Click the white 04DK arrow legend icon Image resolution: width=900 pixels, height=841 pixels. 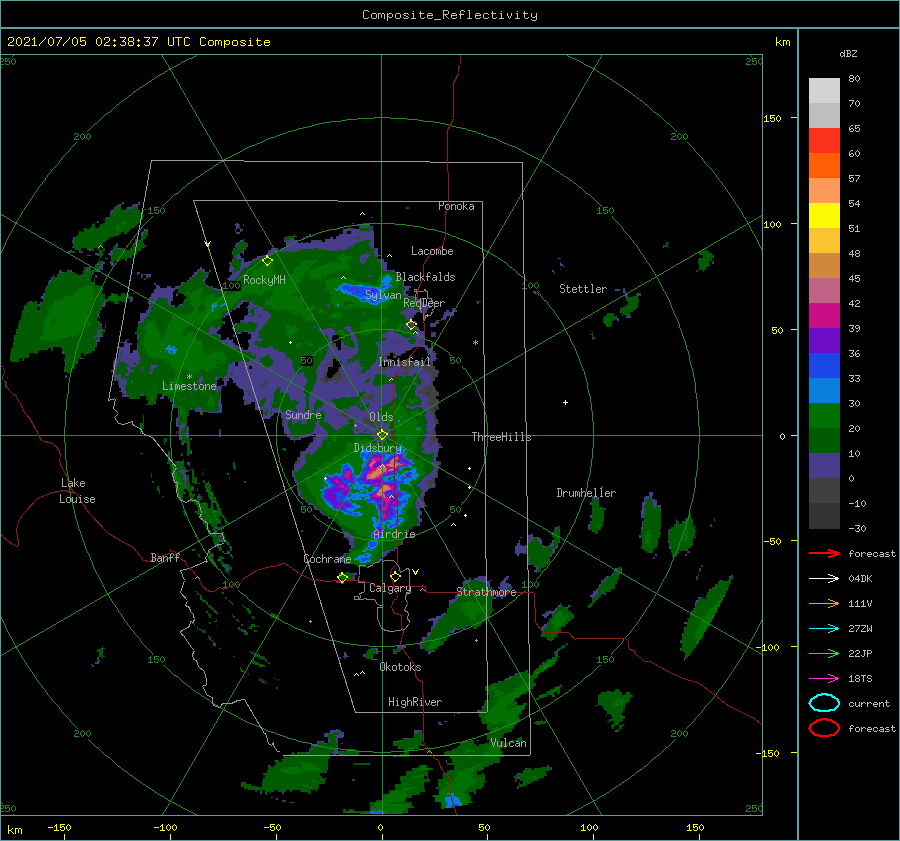click(824, 579)
